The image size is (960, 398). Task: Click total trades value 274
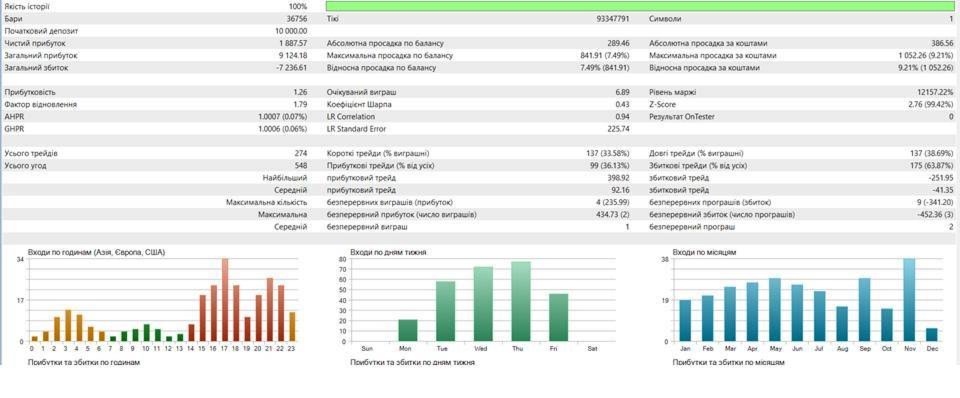pos(301,153)
